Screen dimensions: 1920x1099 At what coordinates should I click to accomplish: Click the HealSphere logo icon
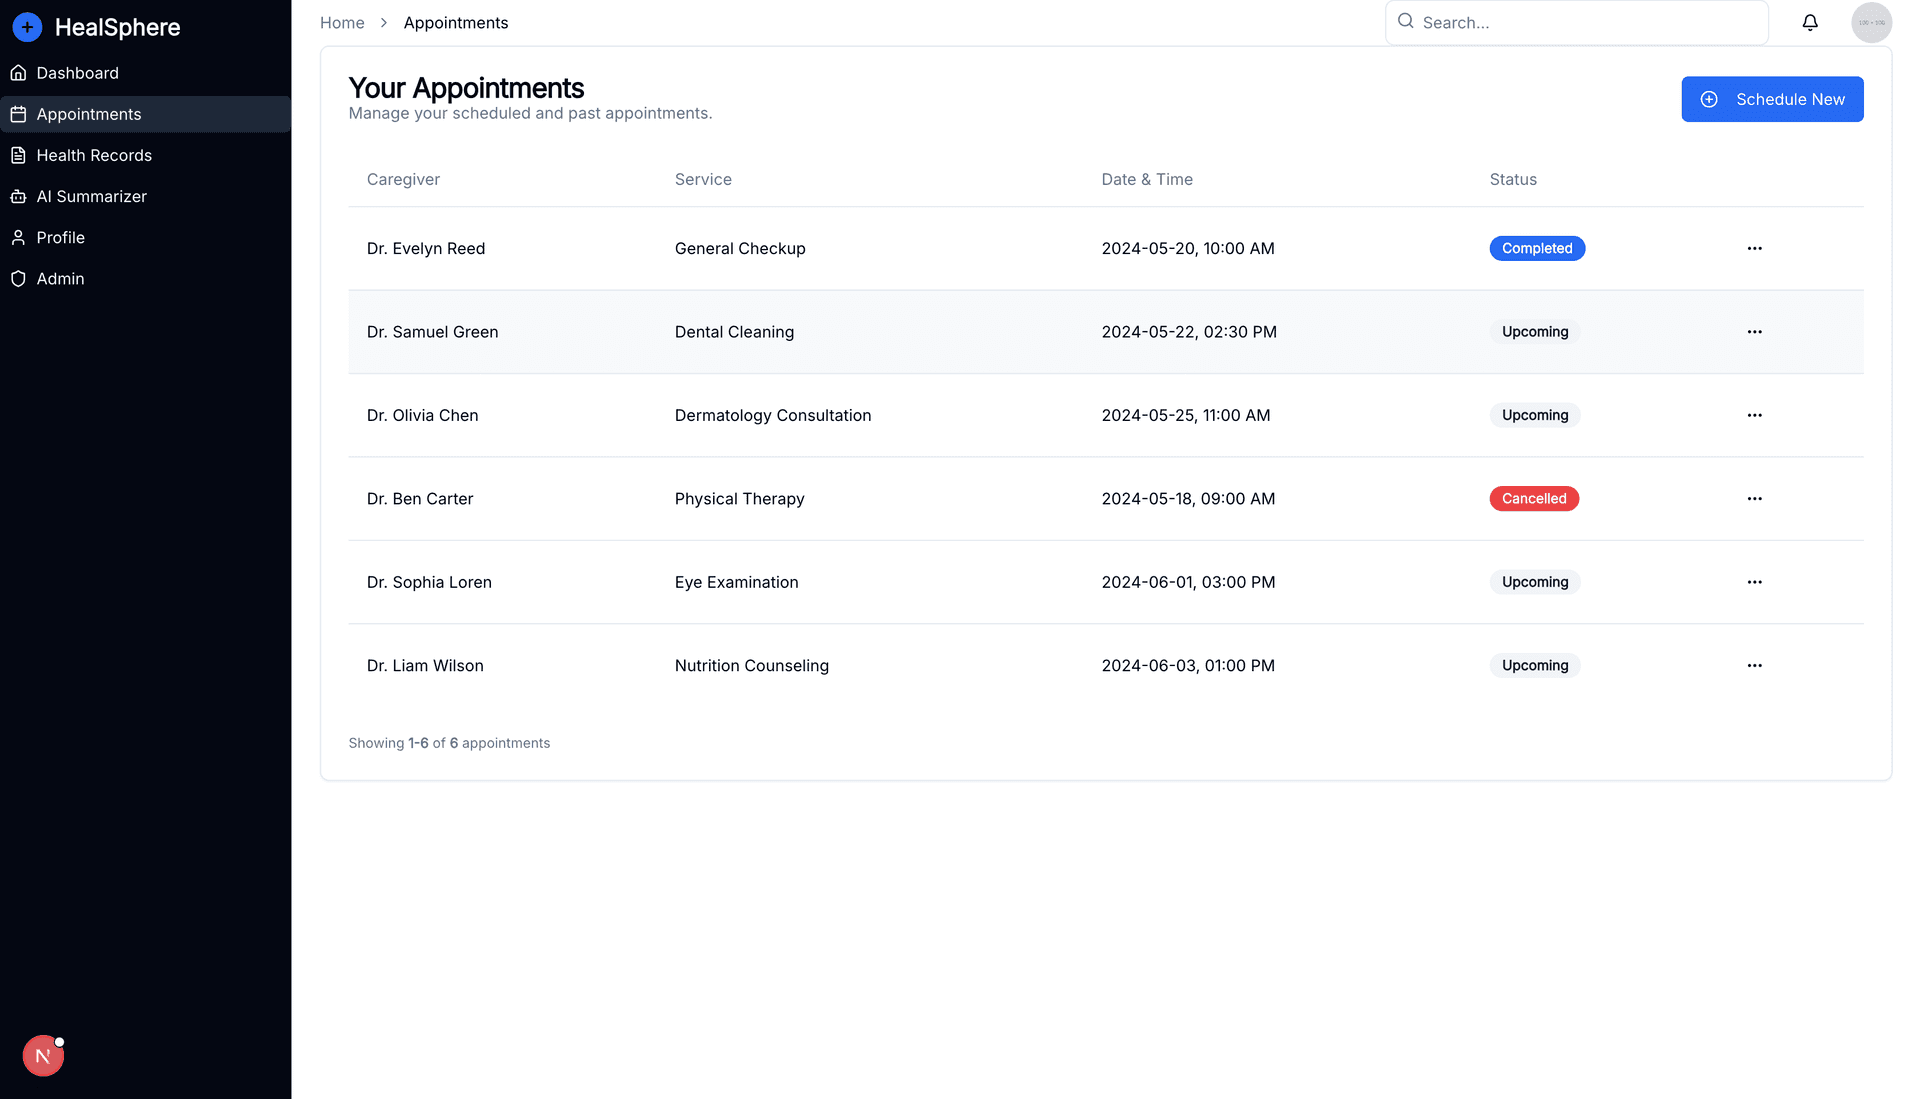click(27, 27)
